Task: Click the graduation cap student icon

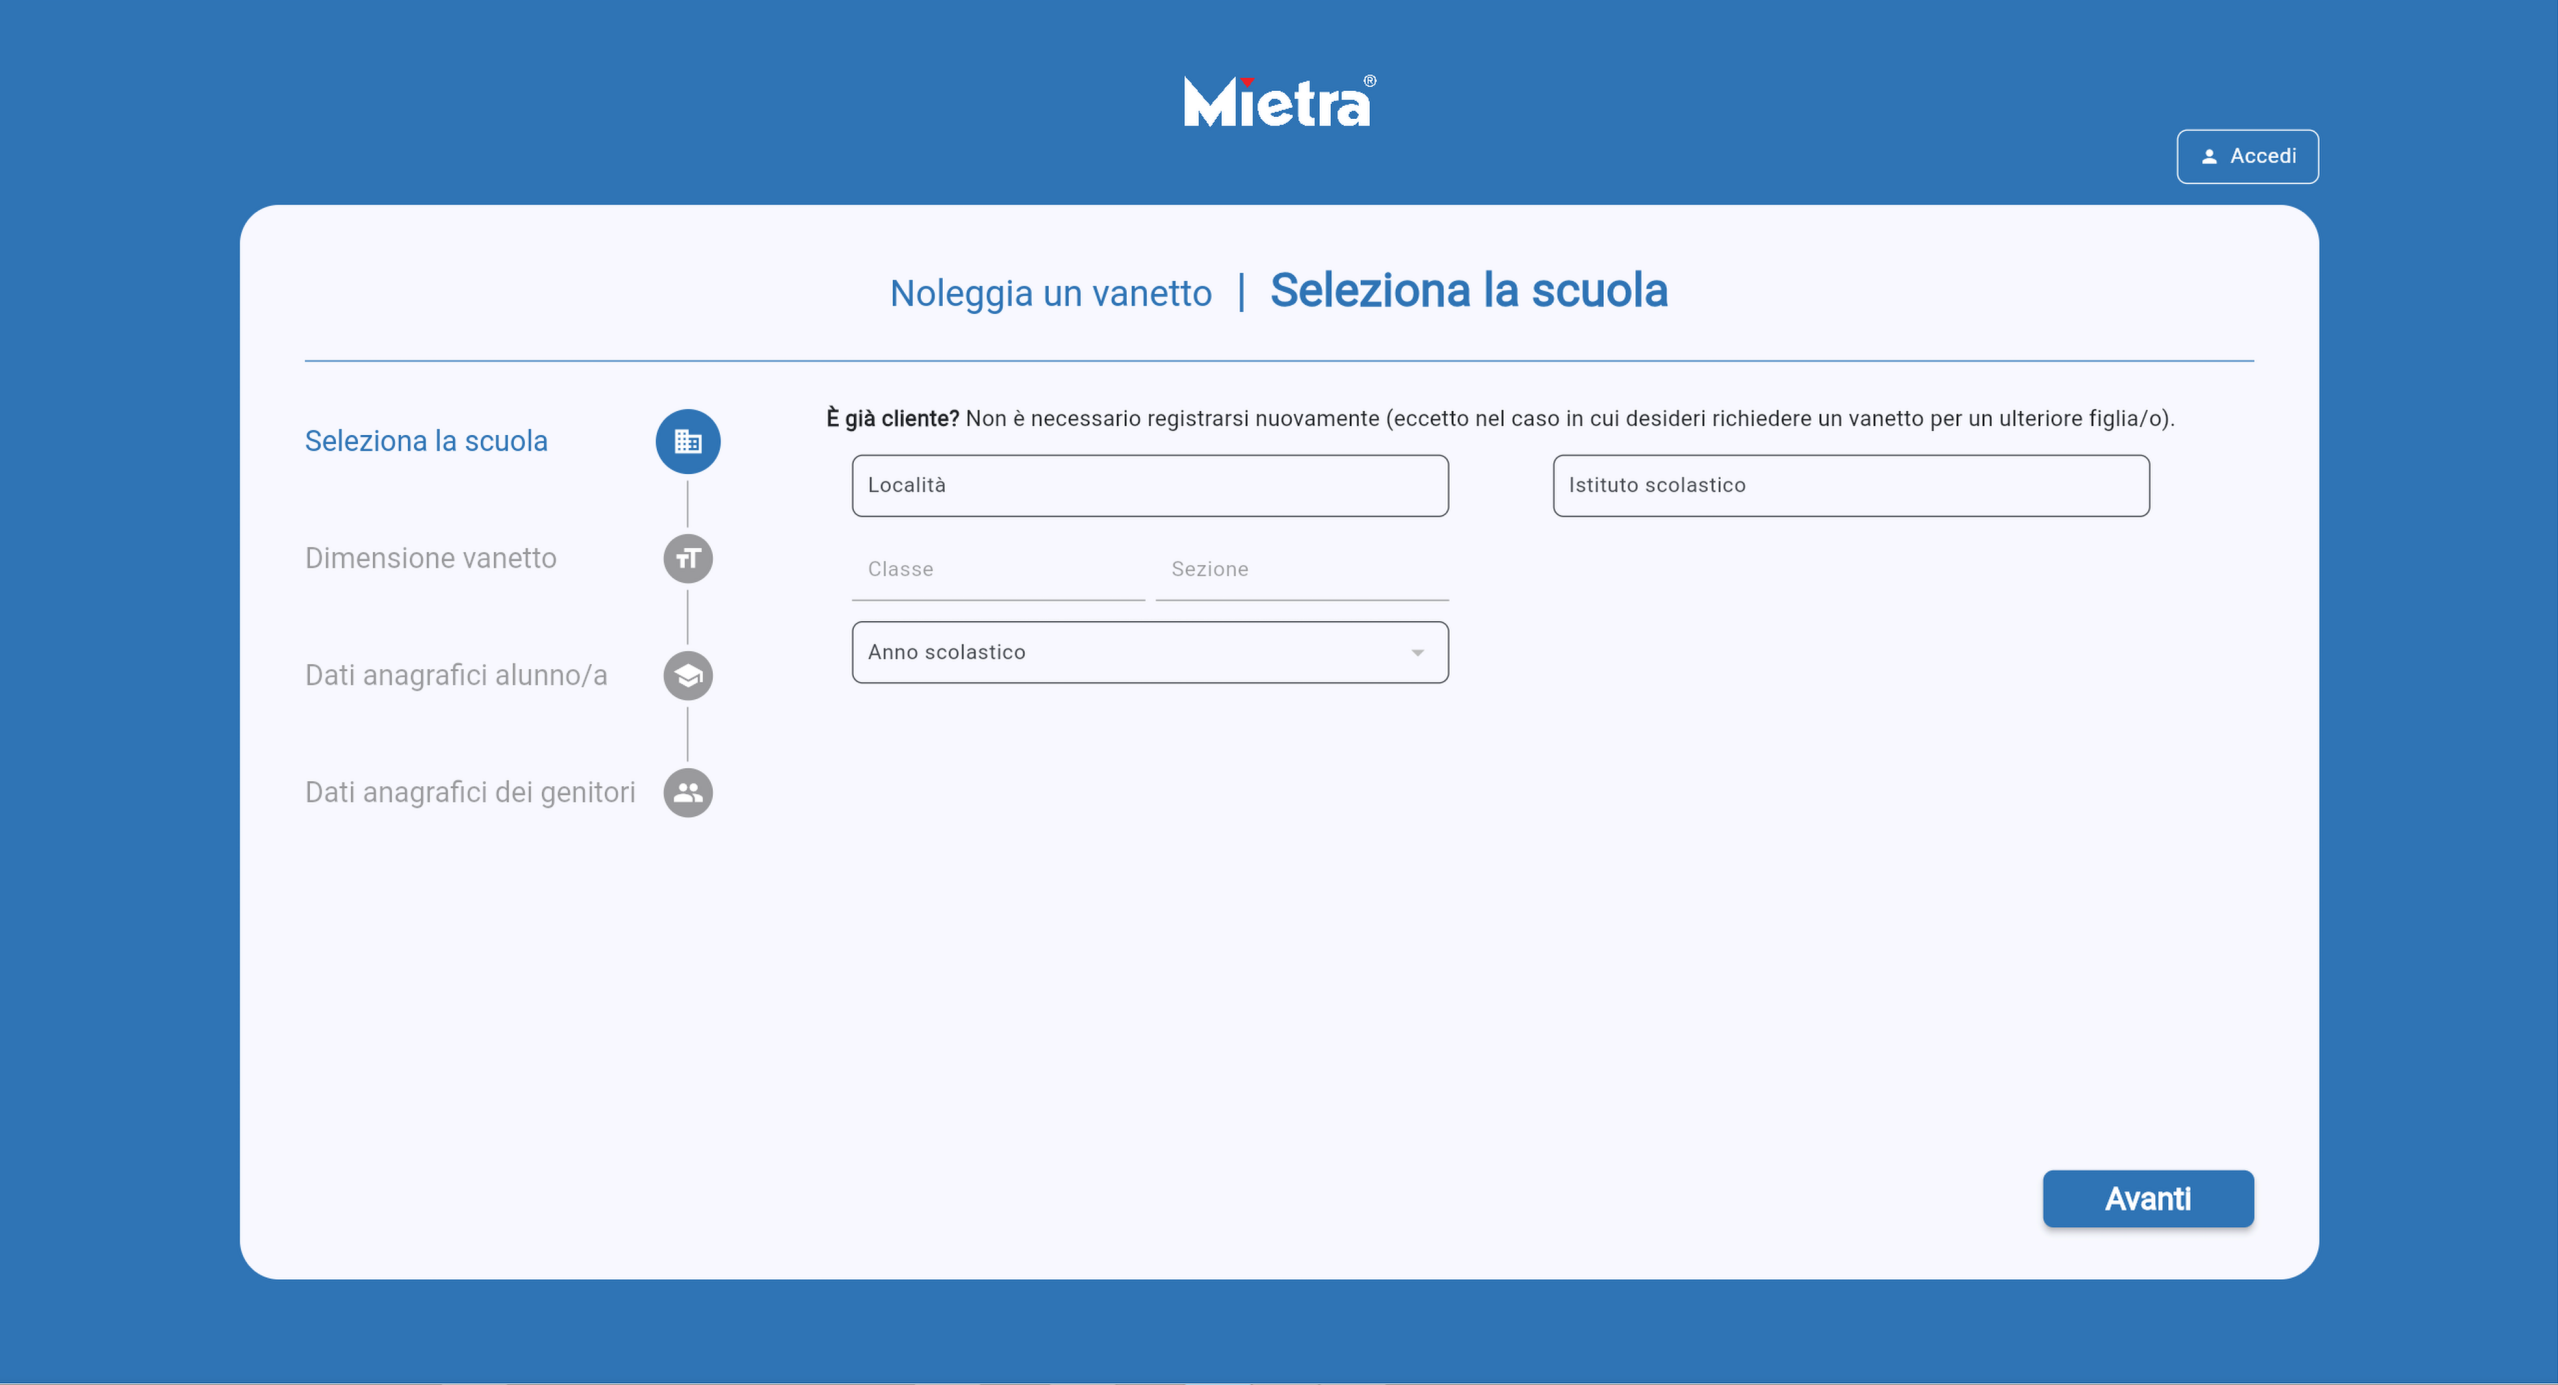Action: click(687, 676)
